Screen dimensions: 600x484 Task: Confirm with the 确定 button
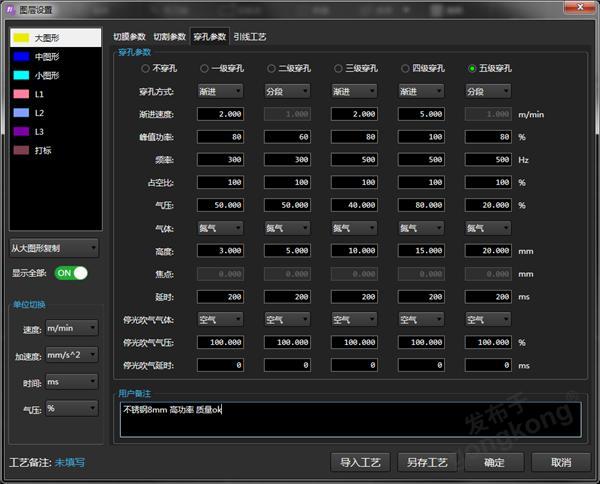tap(494, 462)
